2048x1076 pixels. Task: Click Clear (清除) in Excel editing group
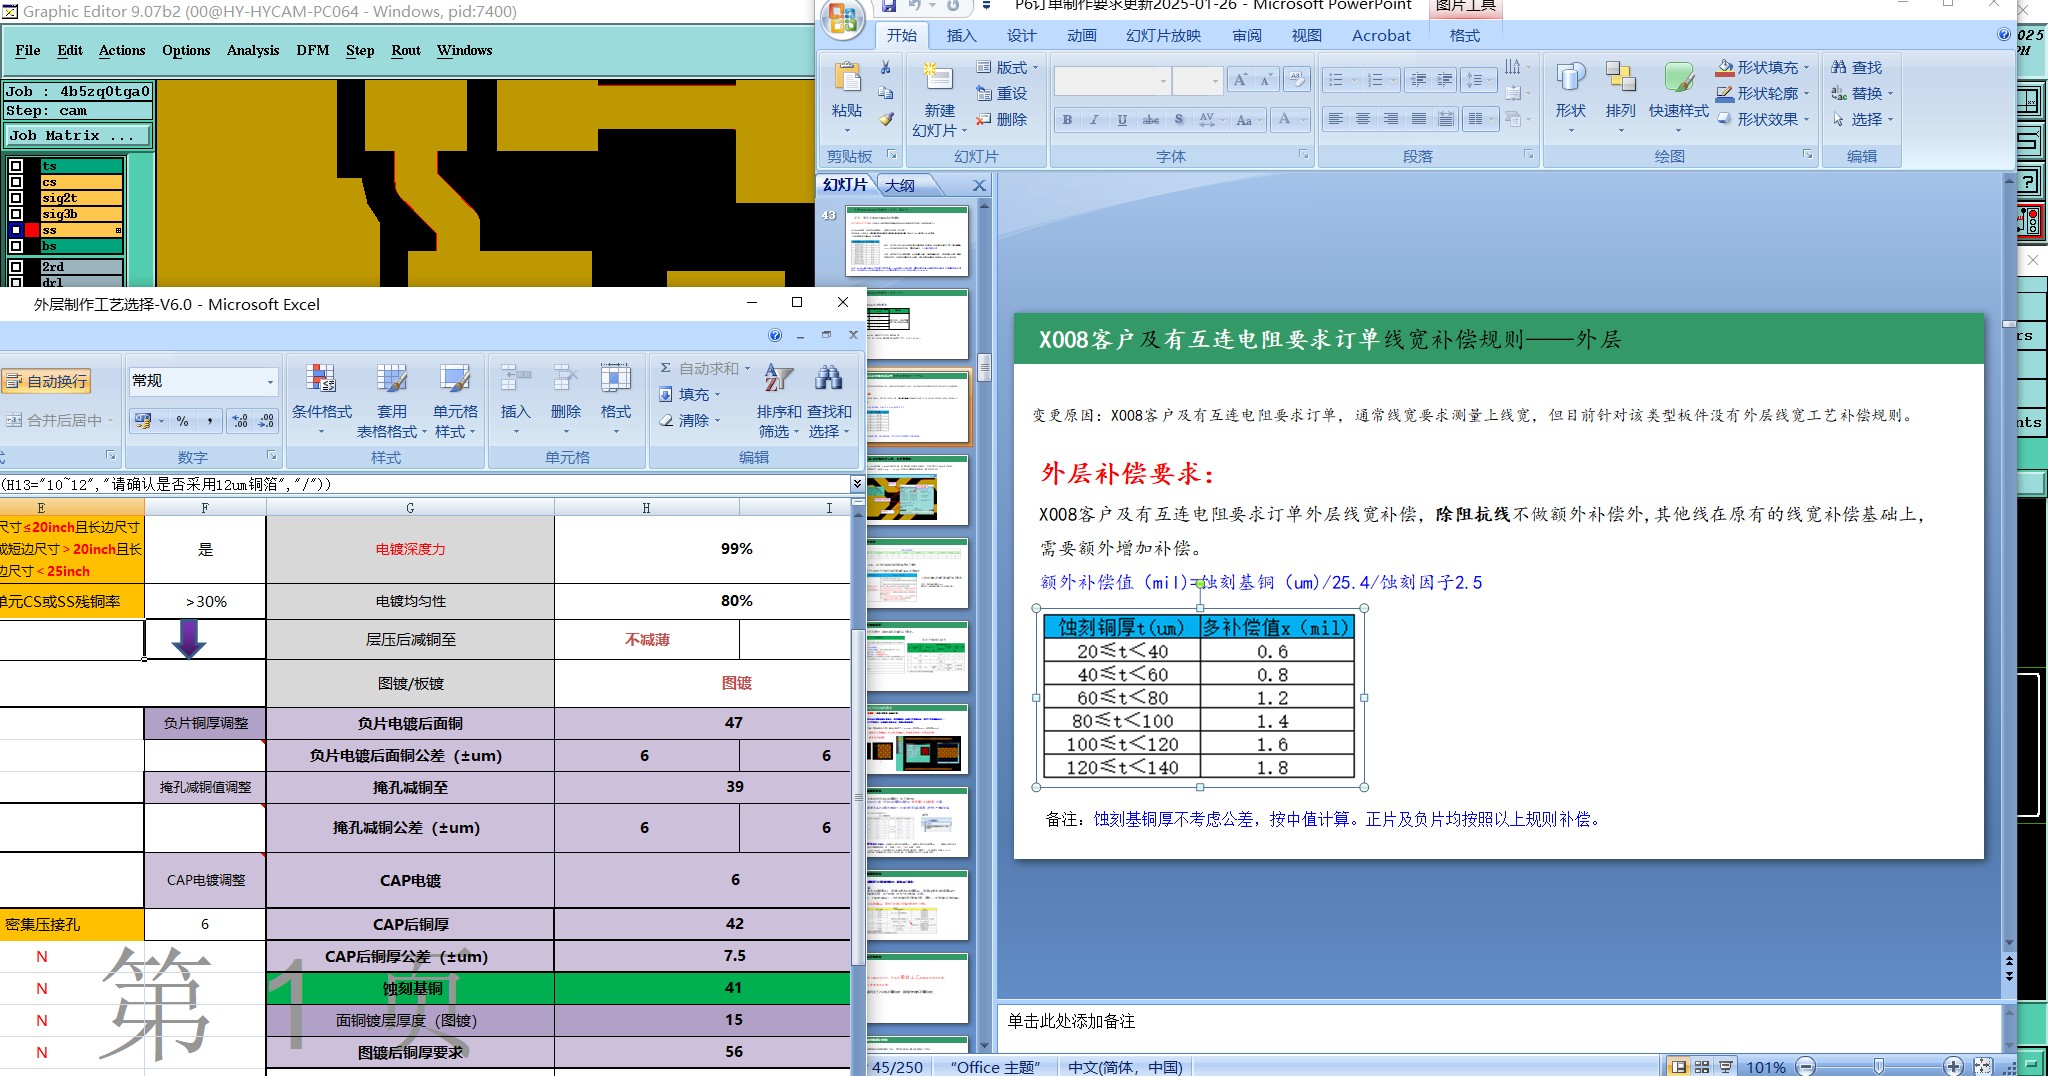(691, 421)
